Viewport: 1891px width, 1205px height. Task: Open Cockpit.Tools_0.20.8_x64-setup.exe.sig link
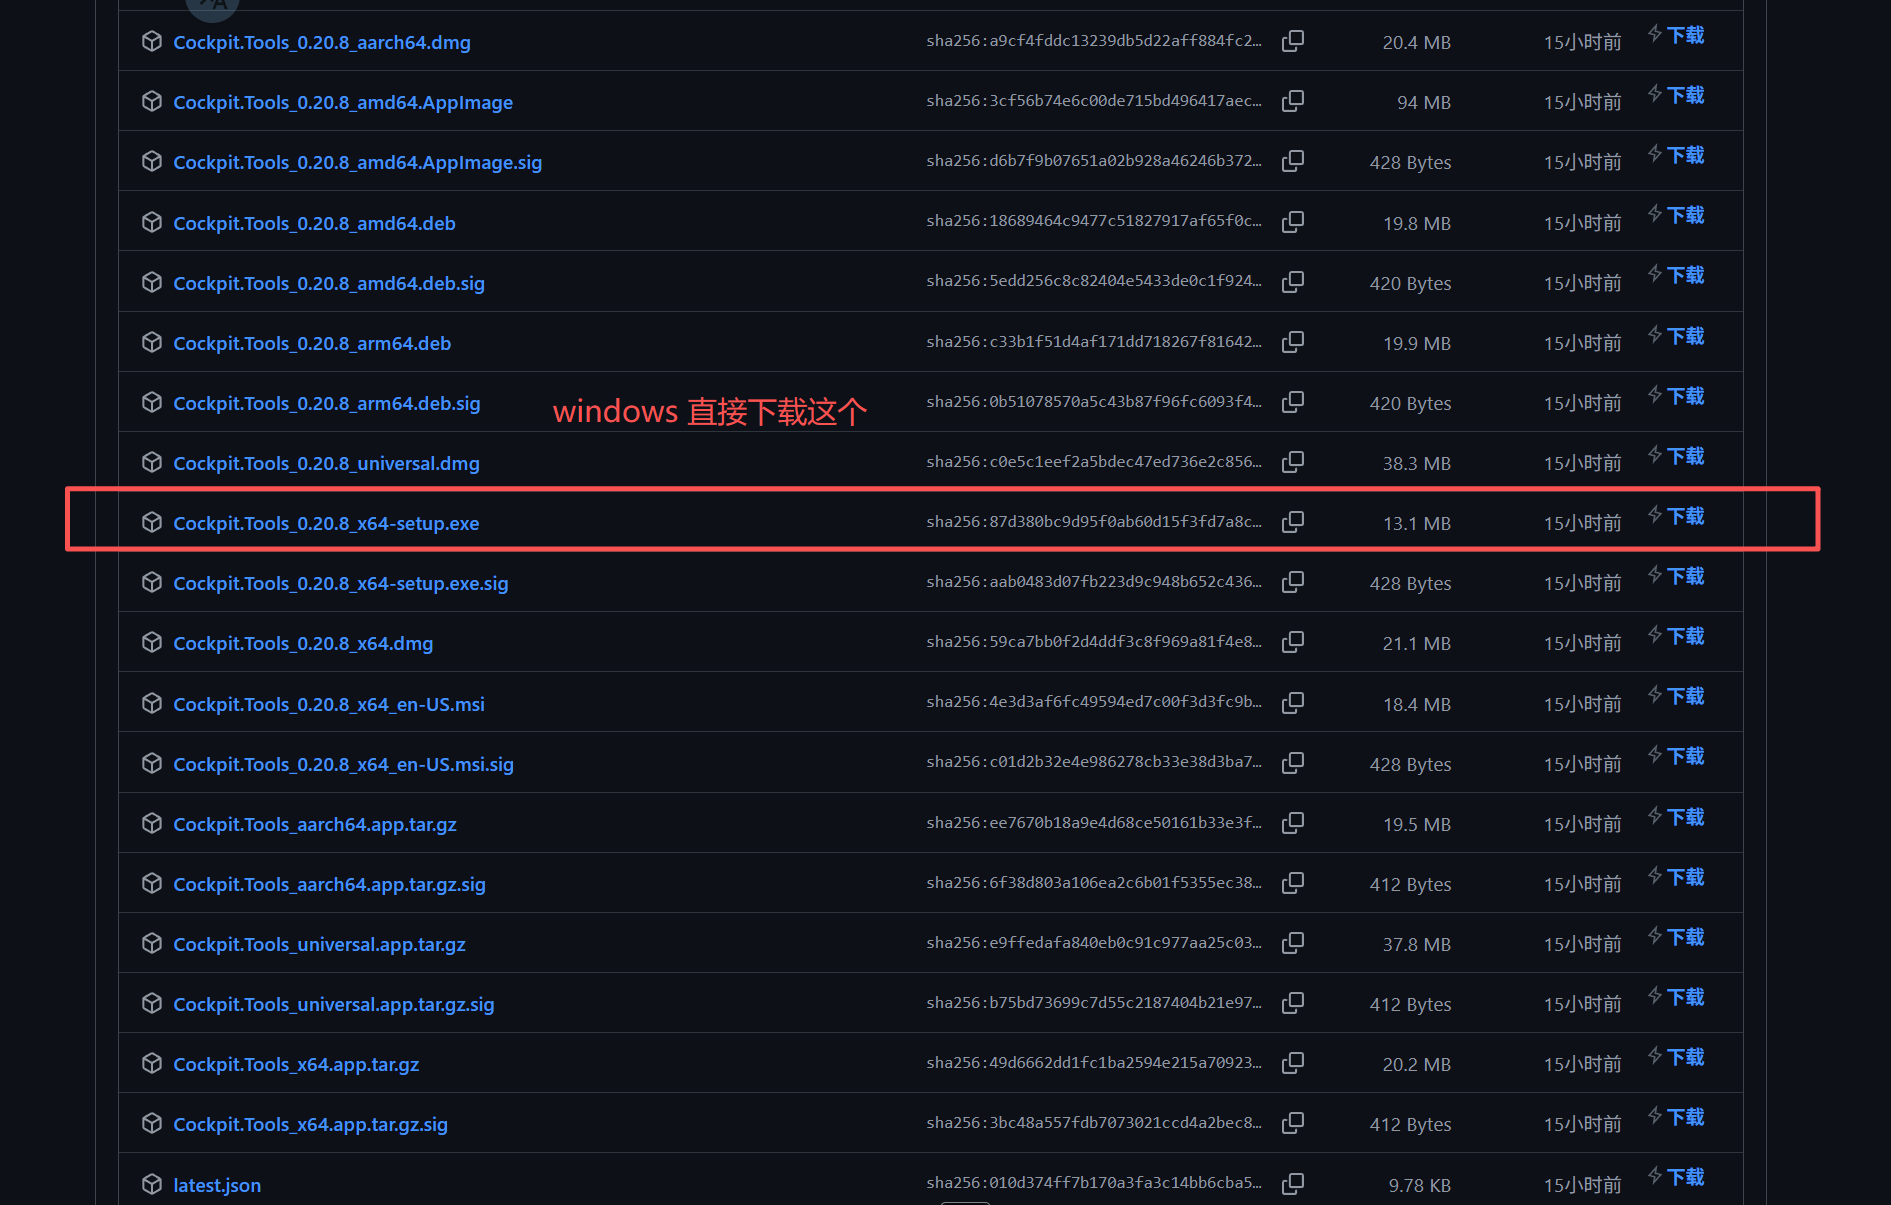point(341,583)
